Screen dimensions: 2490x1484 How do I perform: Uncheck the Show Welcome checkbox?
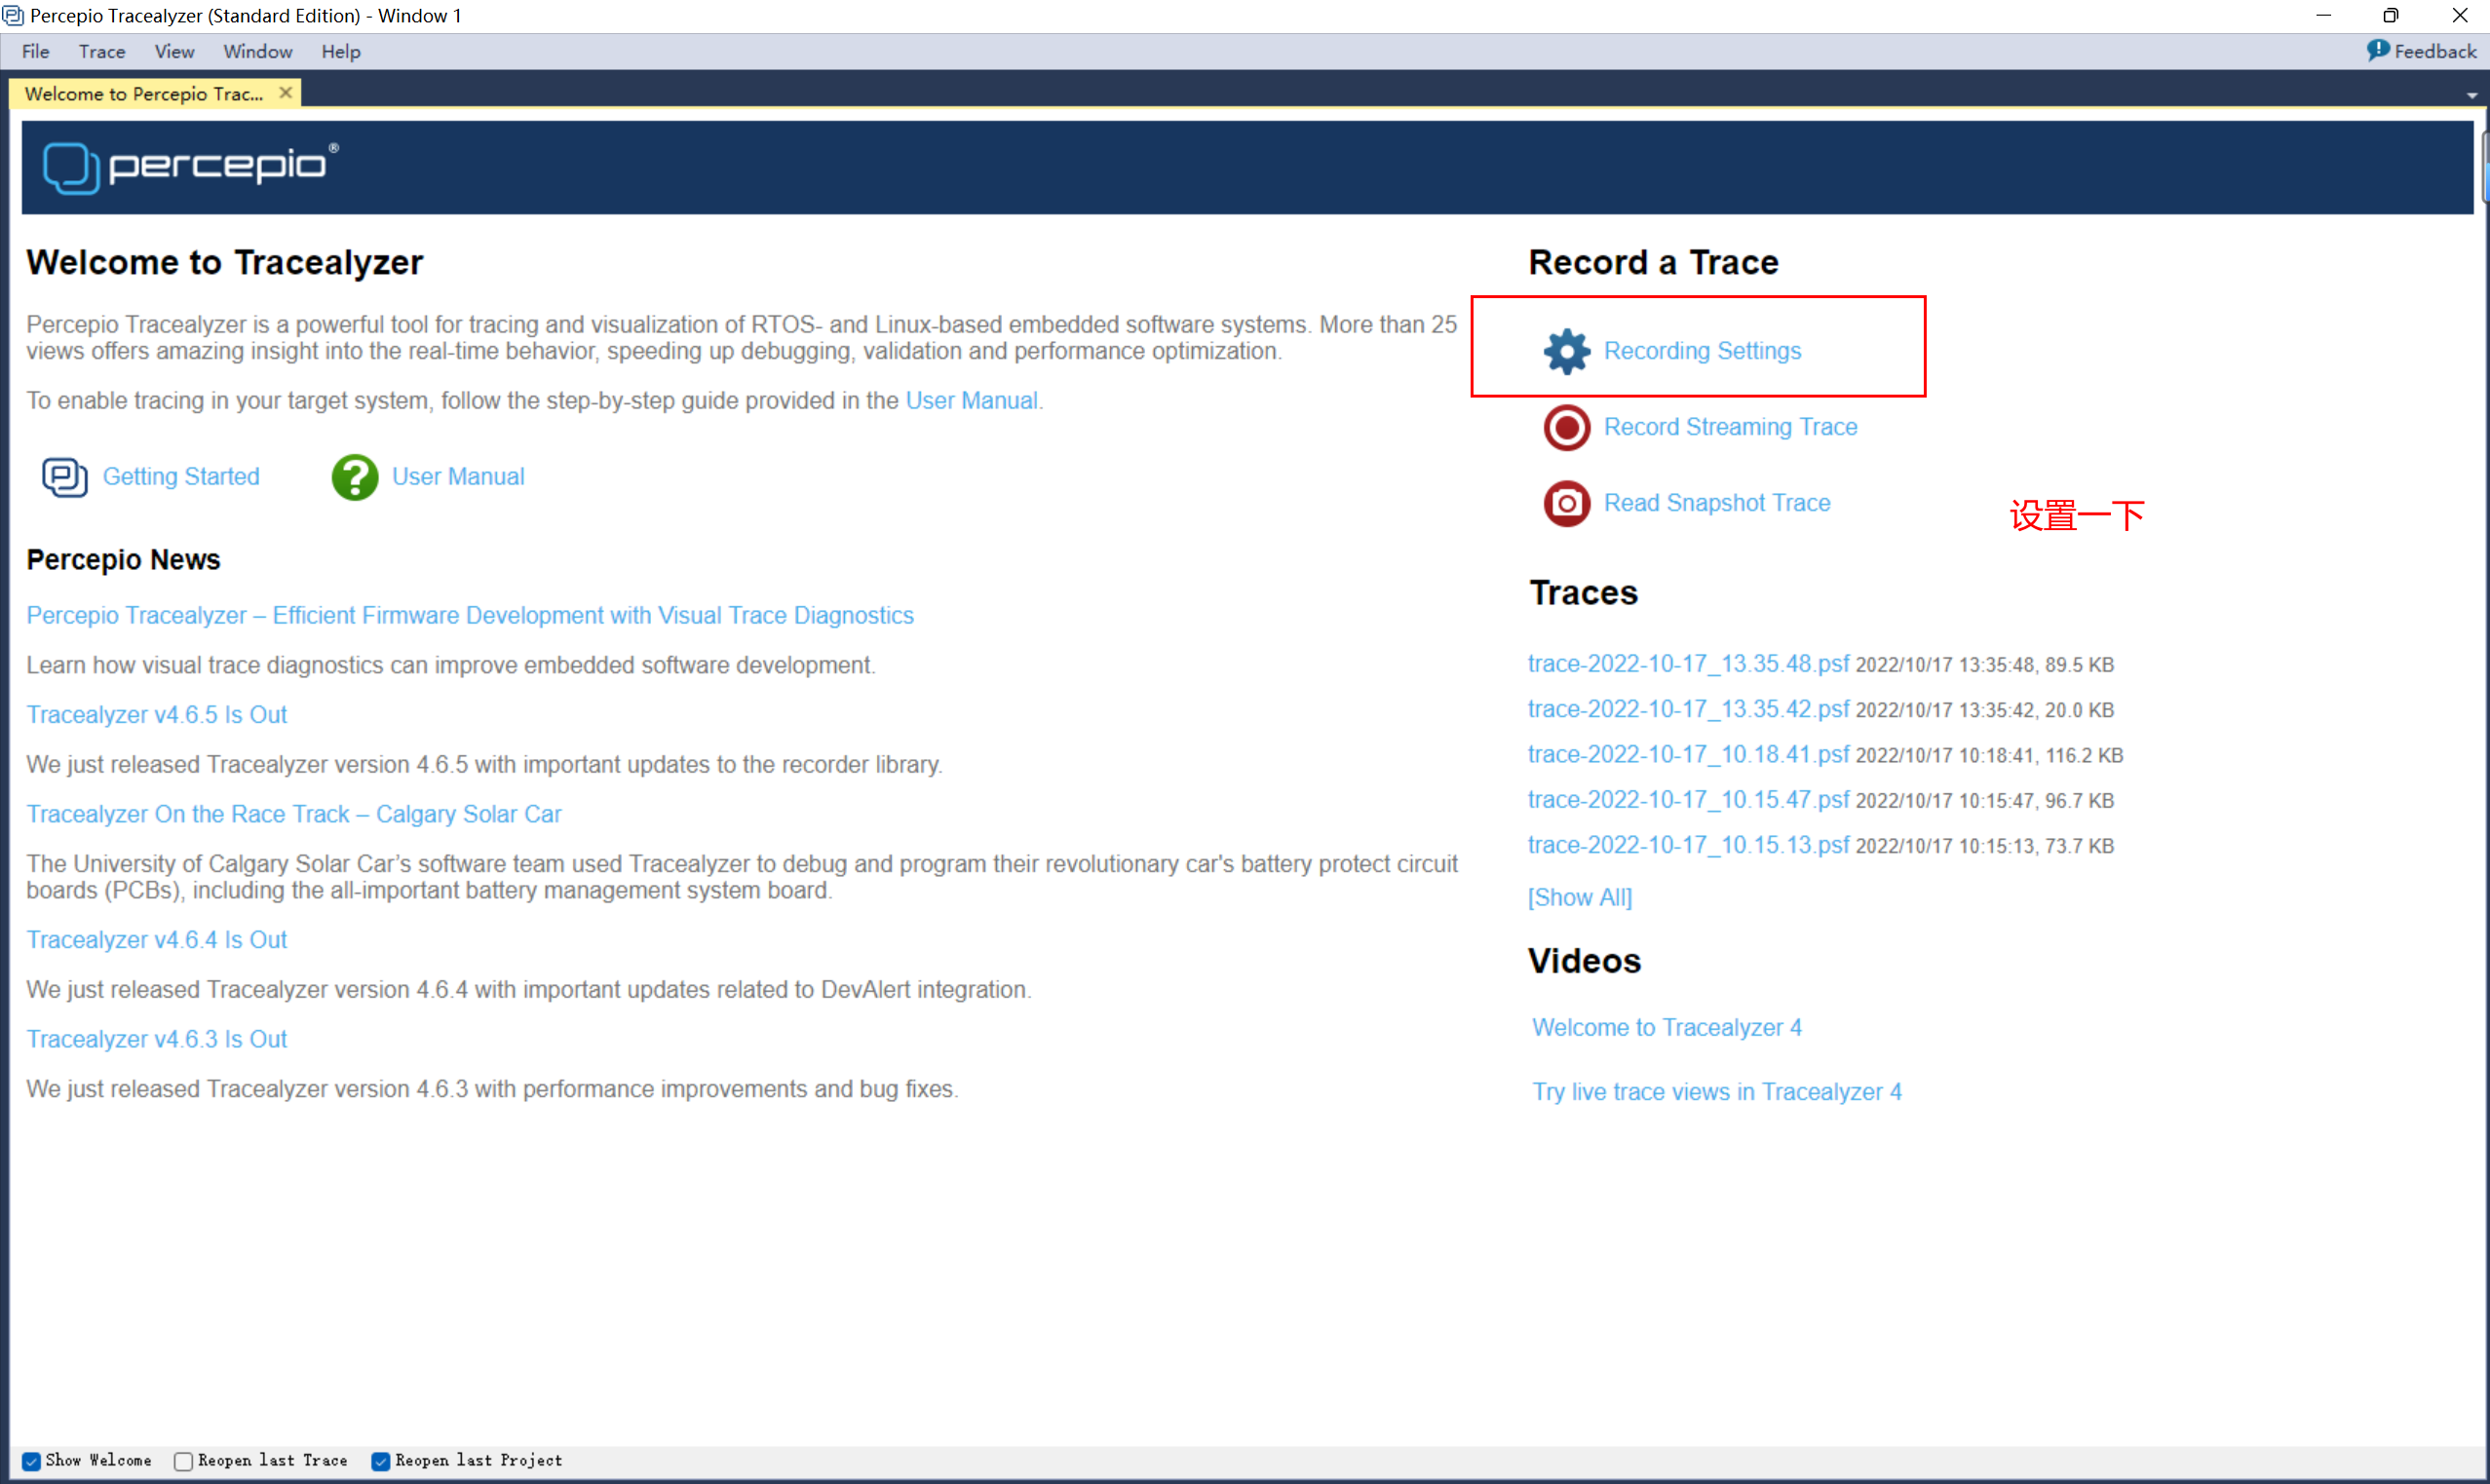[x=32, y=1461]
